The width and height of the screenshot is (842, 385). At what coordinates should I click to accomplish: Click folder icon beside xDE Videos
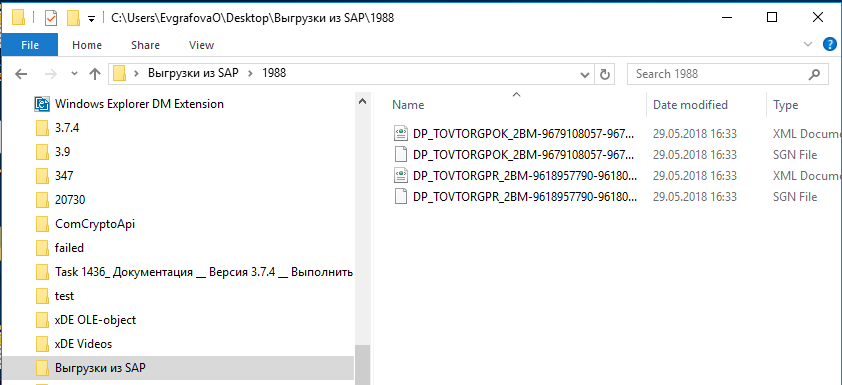[42, 344]
